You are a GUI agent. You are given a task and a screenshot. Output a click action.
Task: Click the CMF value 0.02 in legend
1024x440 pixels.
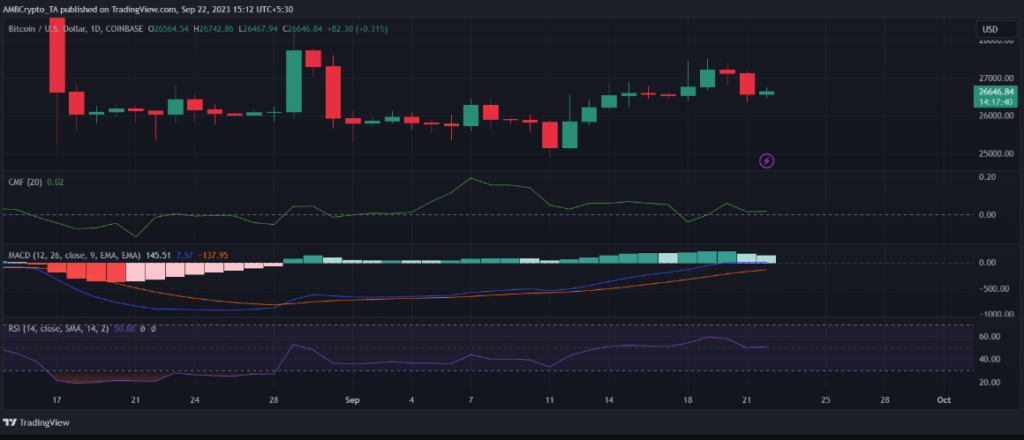click(x=55, y=182)
